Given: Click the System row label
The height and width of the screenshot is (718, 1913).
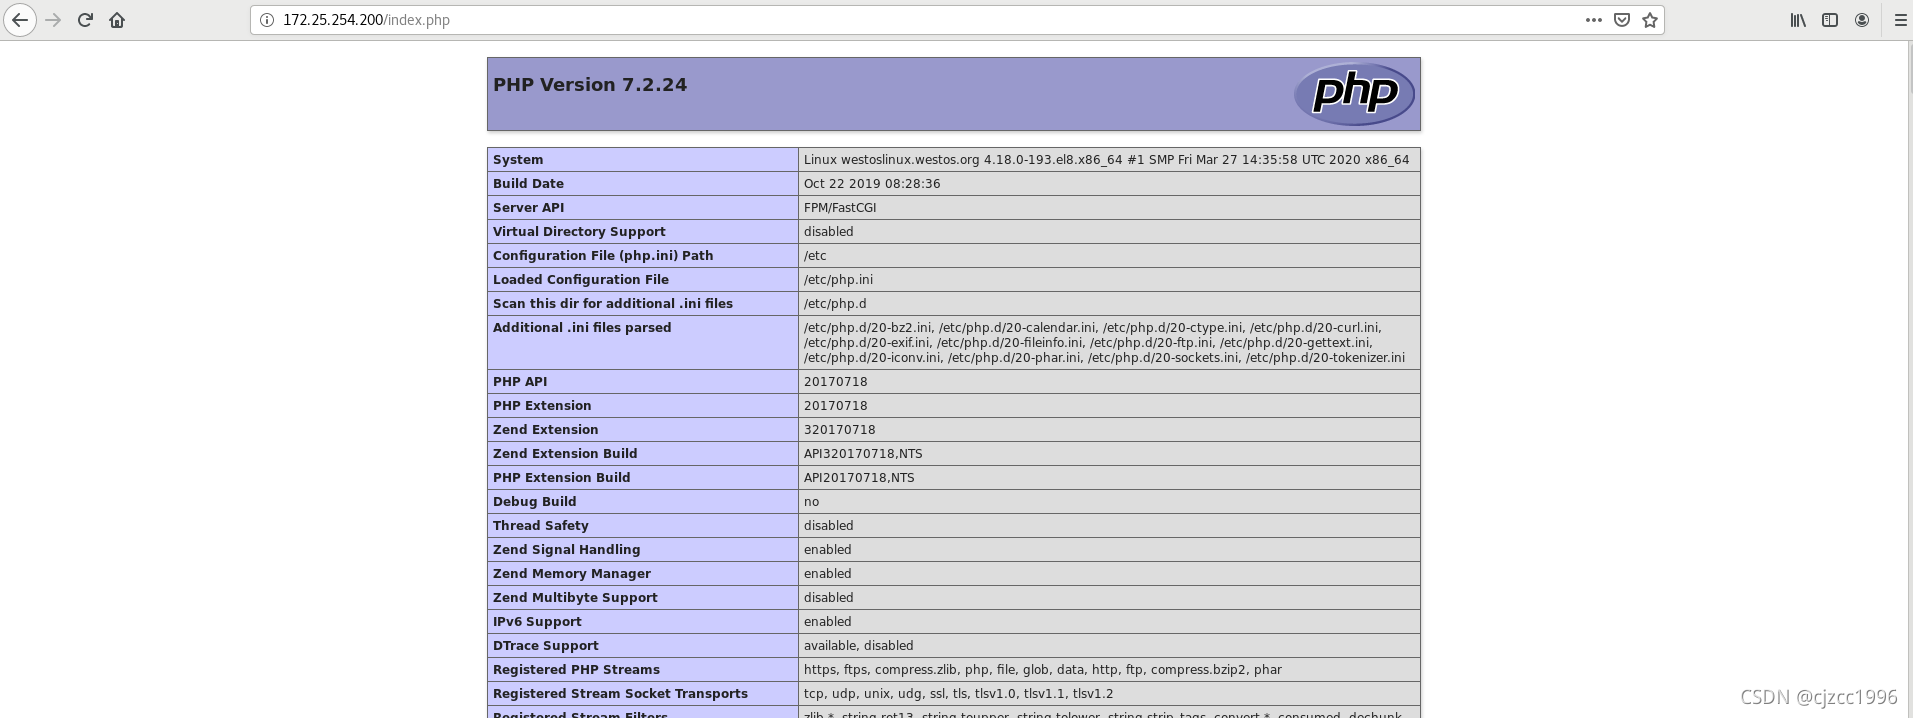Looking at the screenshot, I should (518, 160).
